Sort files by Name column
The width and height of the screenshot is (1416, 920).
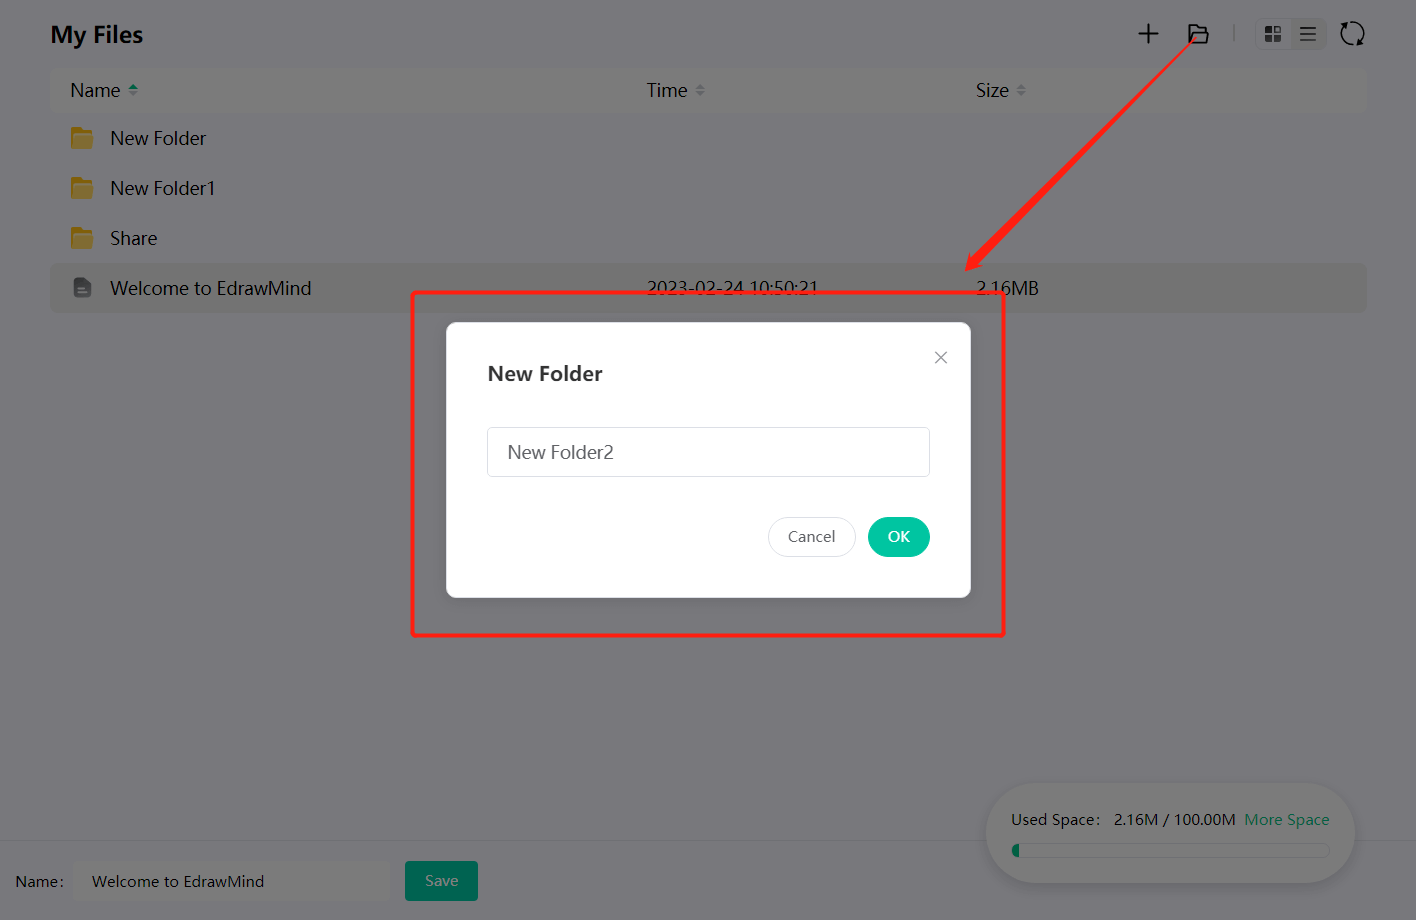point(104,90)
